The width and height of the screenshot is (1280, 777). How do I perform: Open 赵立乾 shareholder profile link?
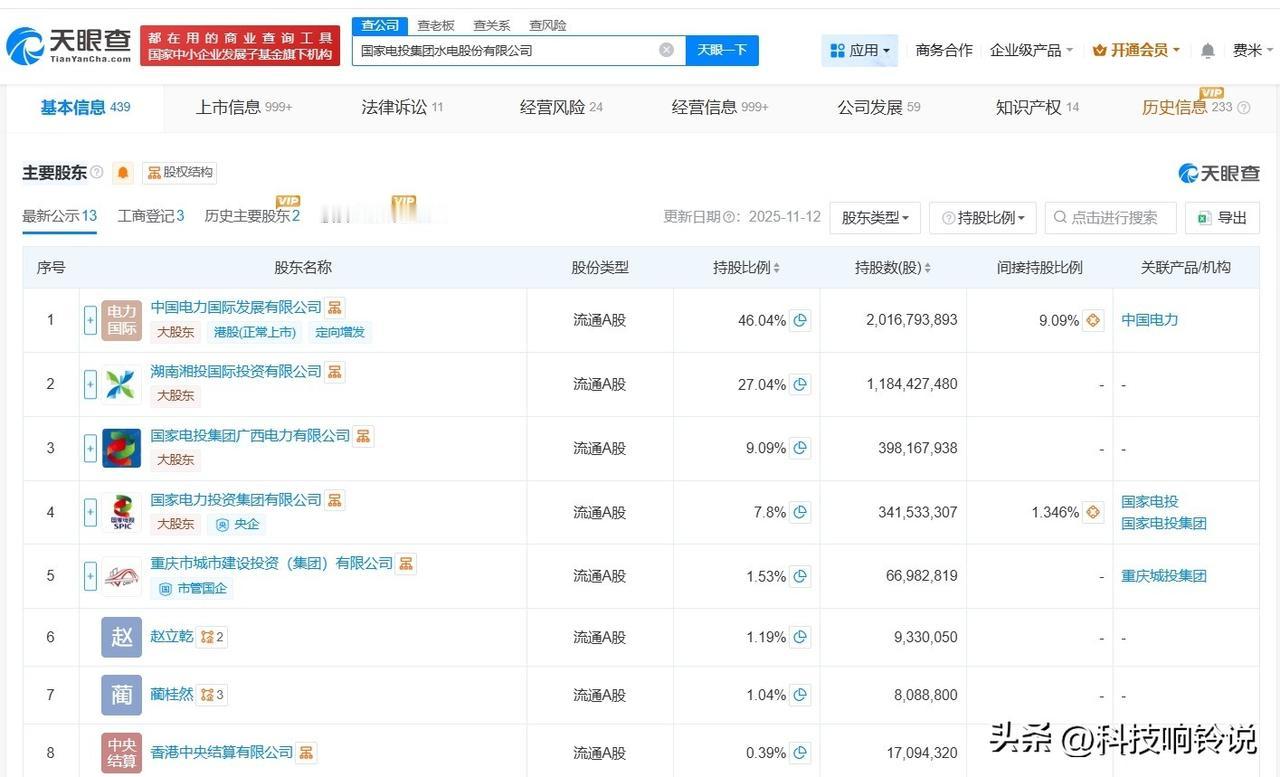(x=172, y=637)
